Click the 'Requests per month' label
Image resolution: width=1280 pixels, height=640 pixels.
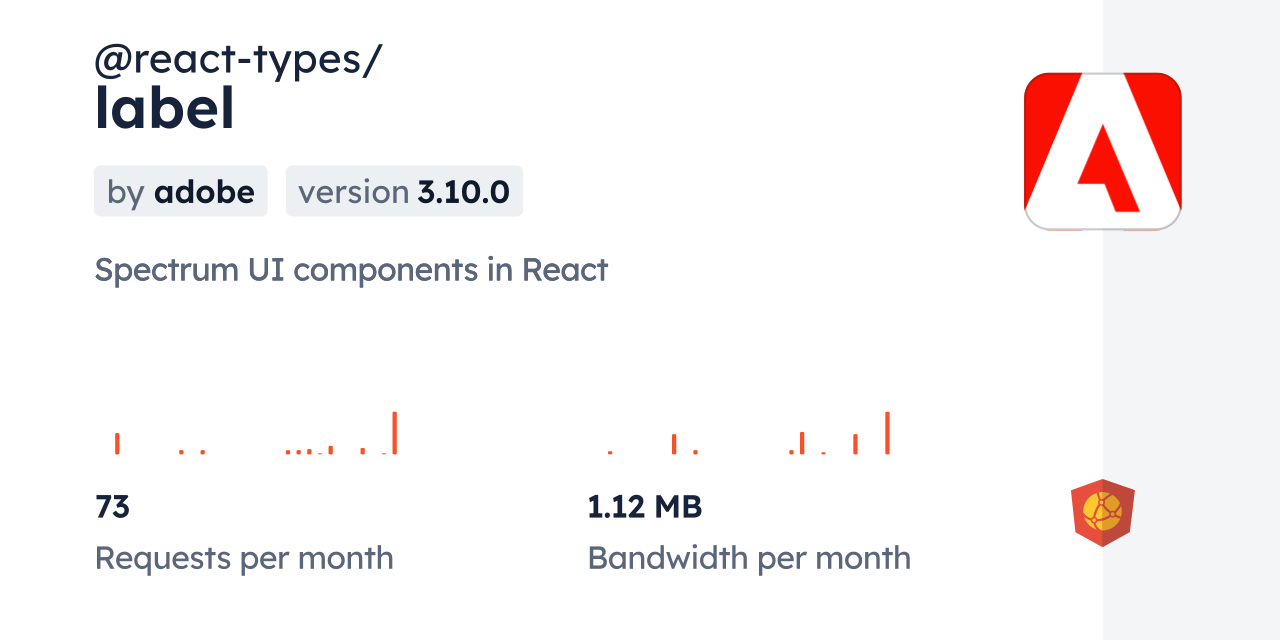click(x=244, y=558)
